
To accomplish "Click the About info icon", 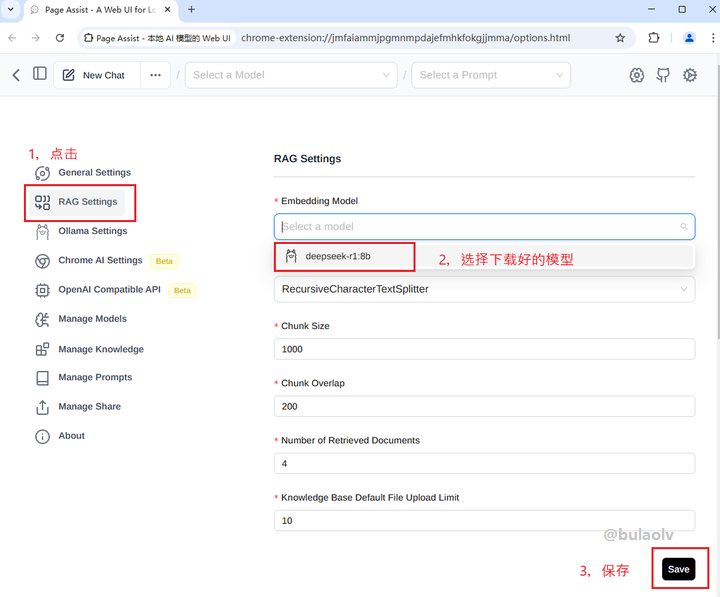I will point(42,436).
